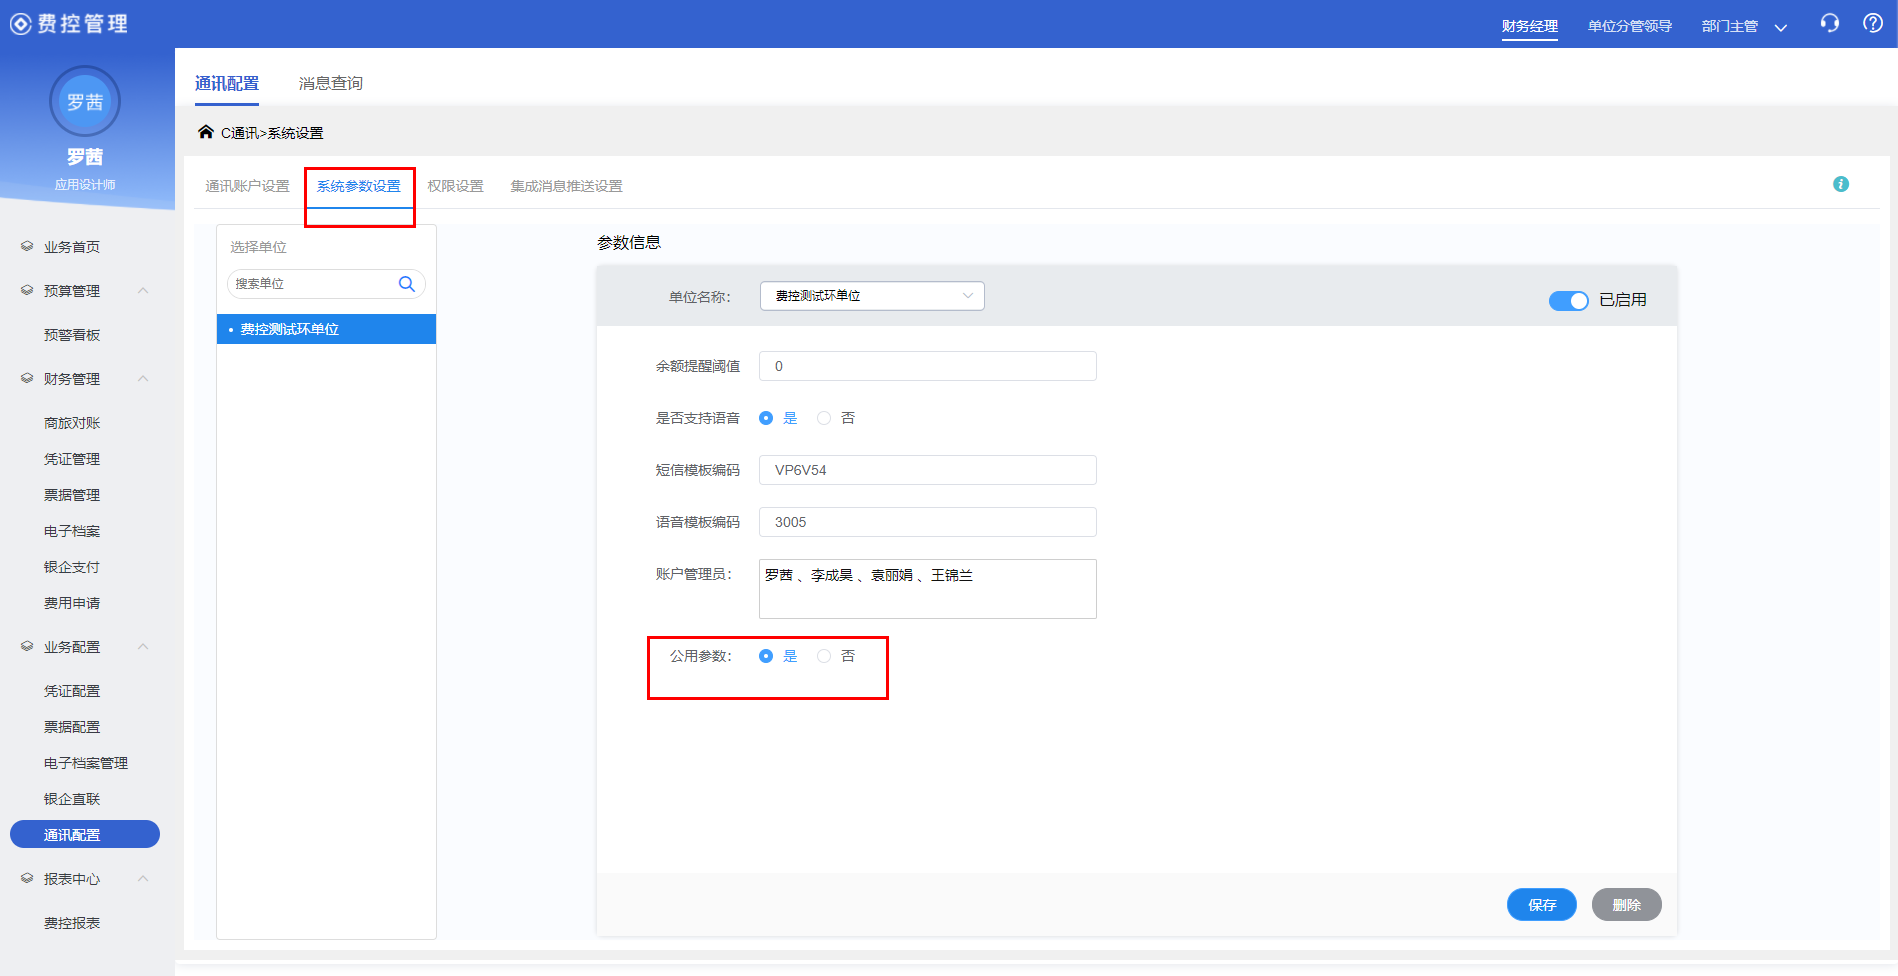
Task: Click the 删除 button
Action: point(1627,904)
